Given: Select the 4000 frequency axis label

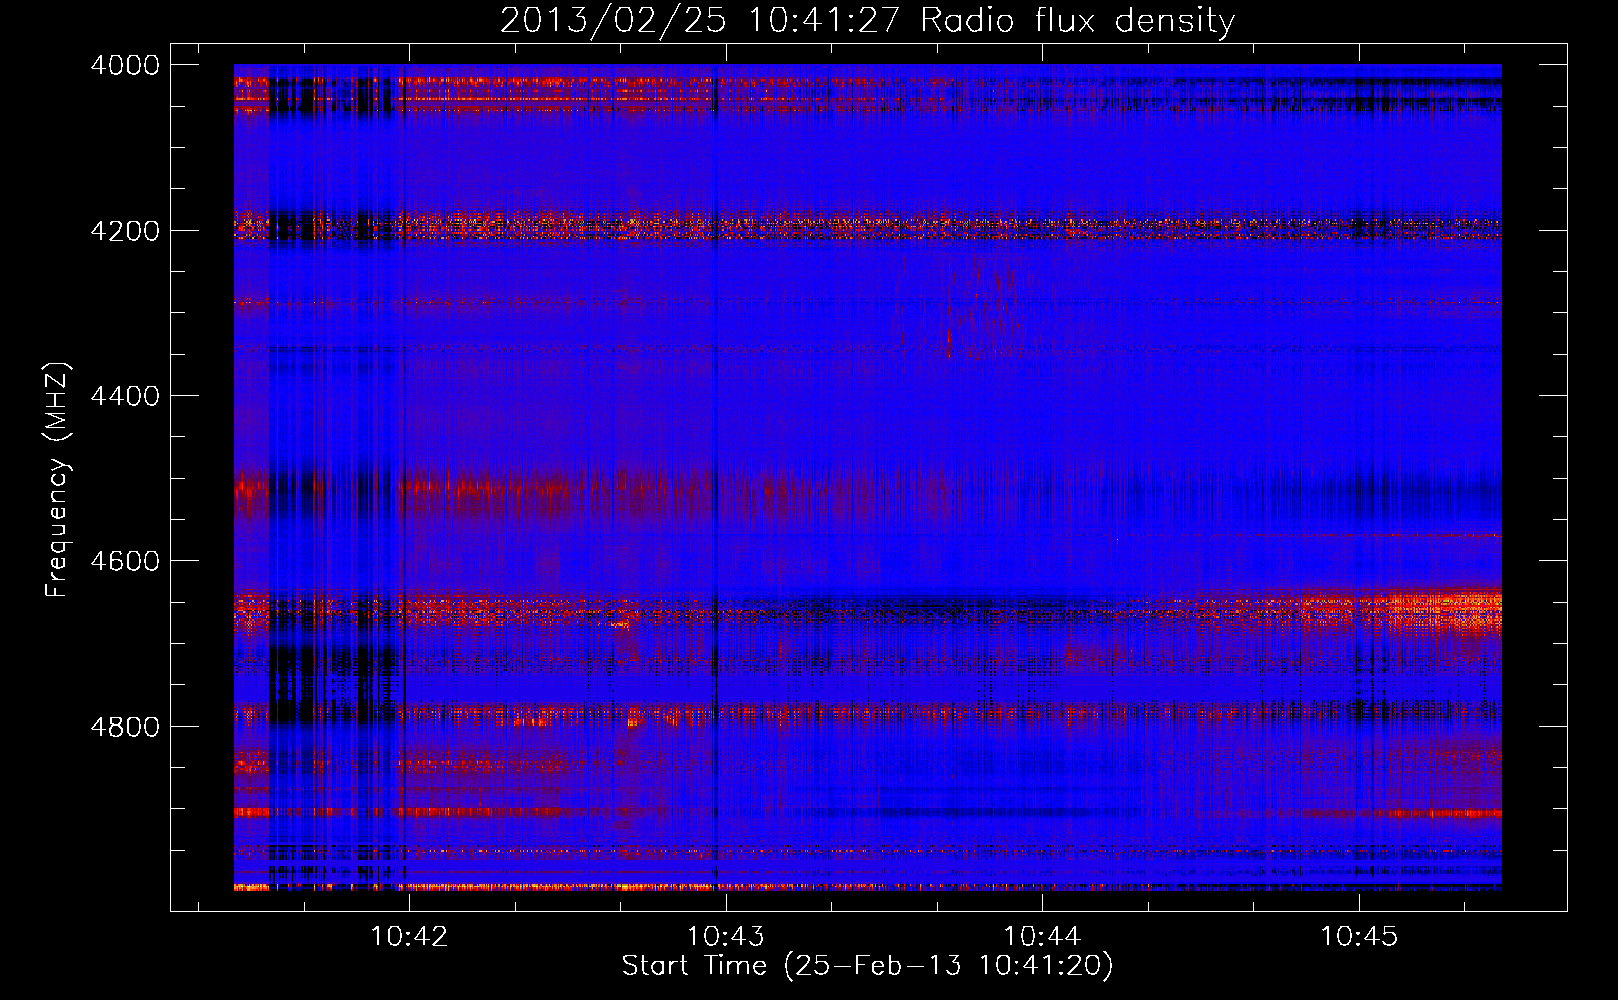Looking at the screenshot, I should 125,65.
